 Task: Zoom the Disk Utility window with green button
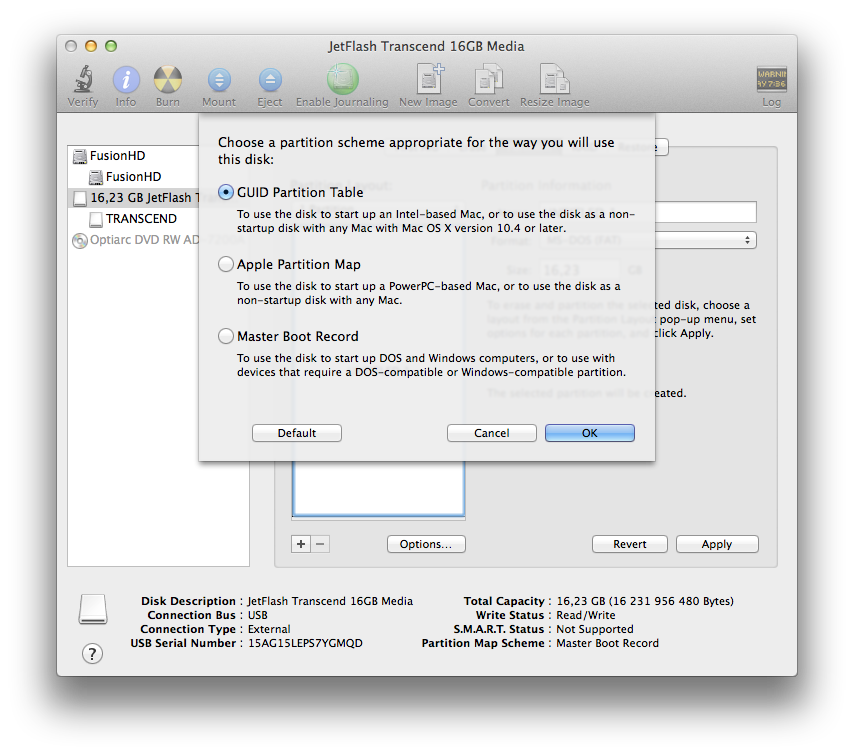[111, 46]
